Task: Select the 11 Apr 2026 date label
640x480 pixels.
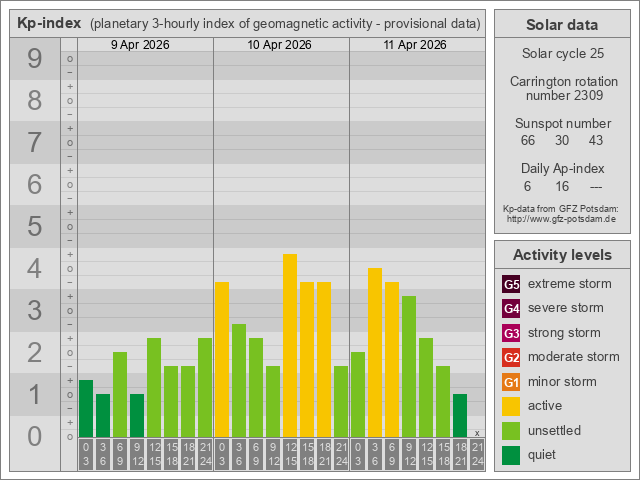Action: pyautogui.click(x=417, y=45)
